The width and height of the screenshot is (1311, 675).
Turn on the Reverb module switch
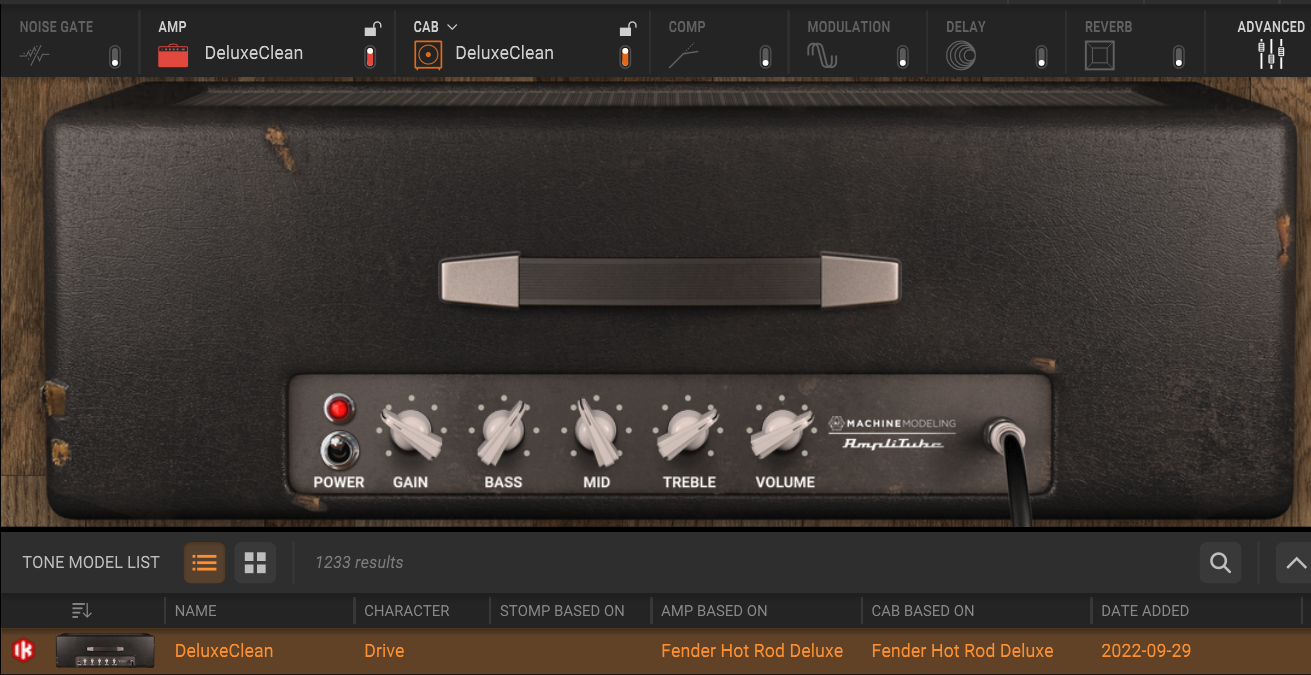coord(1179,56)
